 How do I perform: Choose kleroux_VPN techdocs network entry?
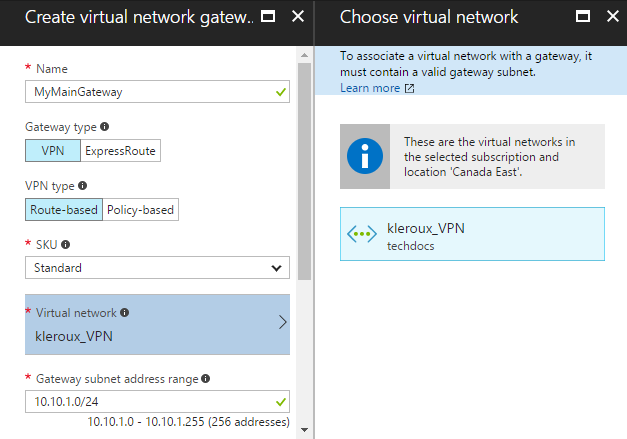472,234
